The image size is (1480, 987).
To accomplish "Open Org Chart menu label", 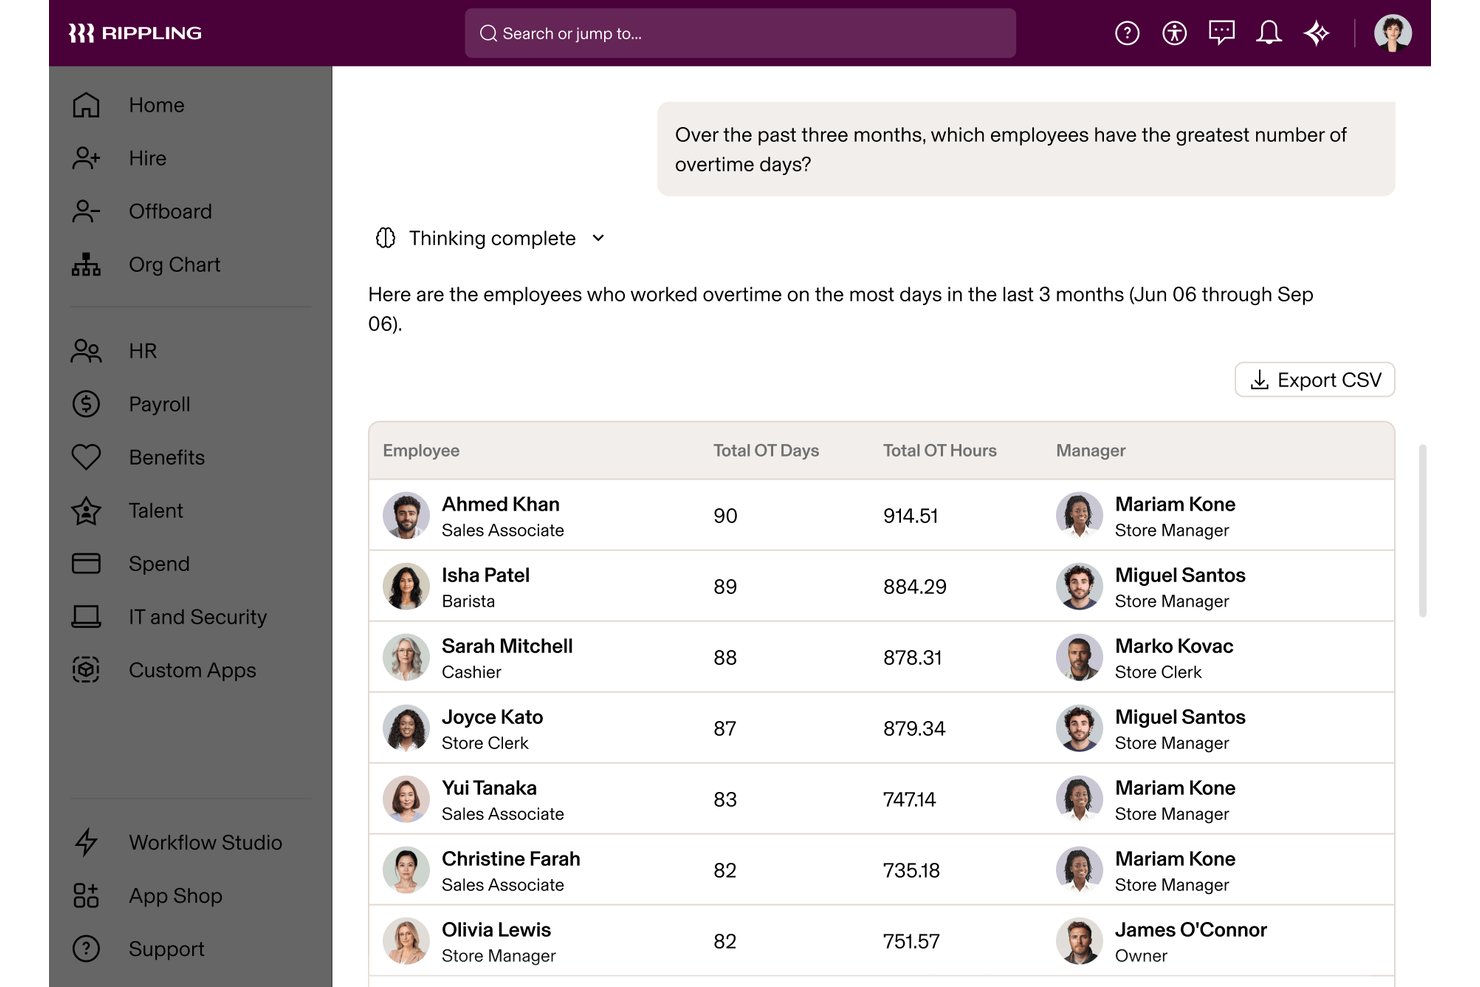I will (x=175, y=264).
